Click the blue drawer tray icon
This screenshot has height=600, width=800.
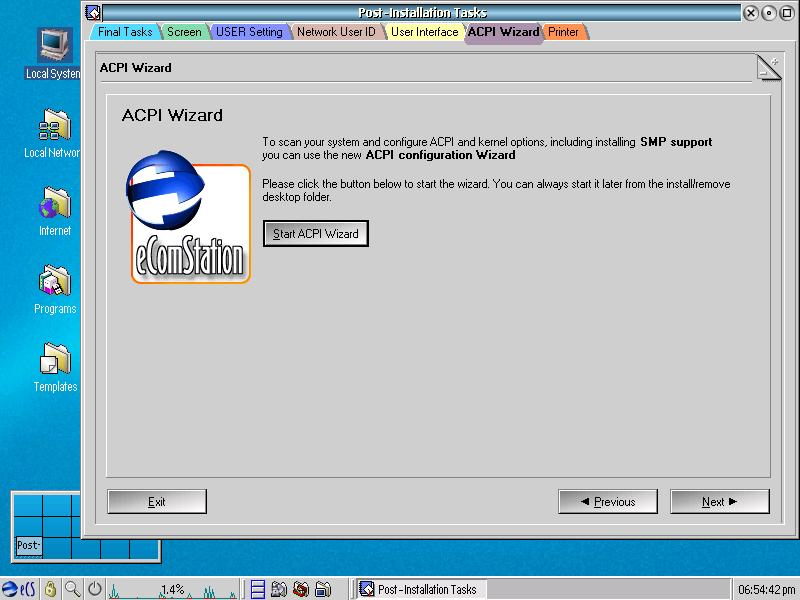(x=258, y=589)
